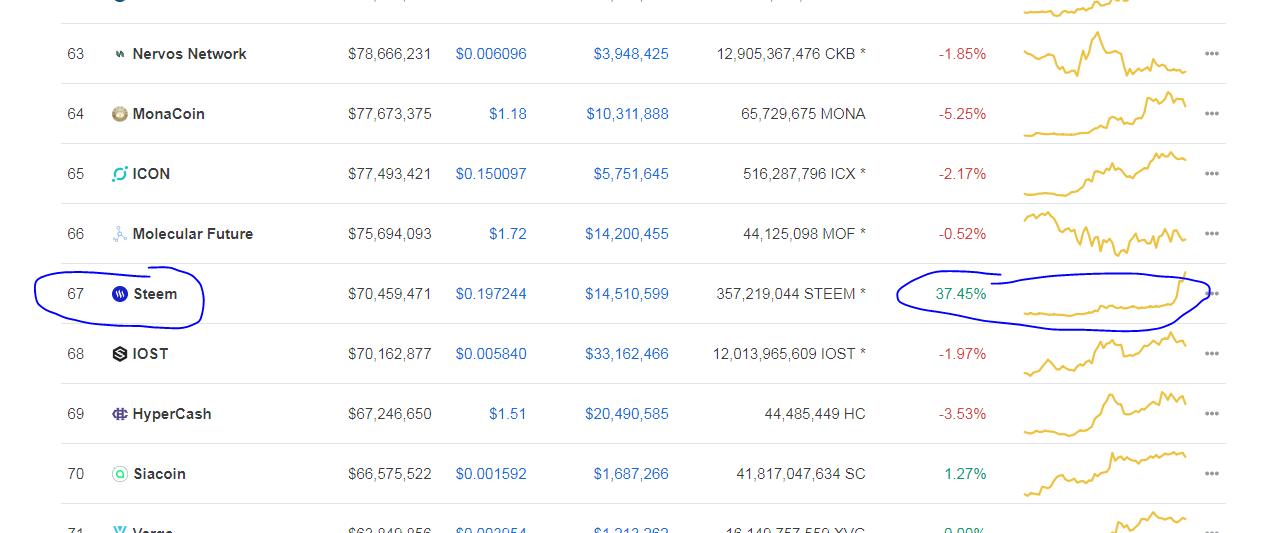Click Siacoin volume $1,687,266

[x=631, y=474]
